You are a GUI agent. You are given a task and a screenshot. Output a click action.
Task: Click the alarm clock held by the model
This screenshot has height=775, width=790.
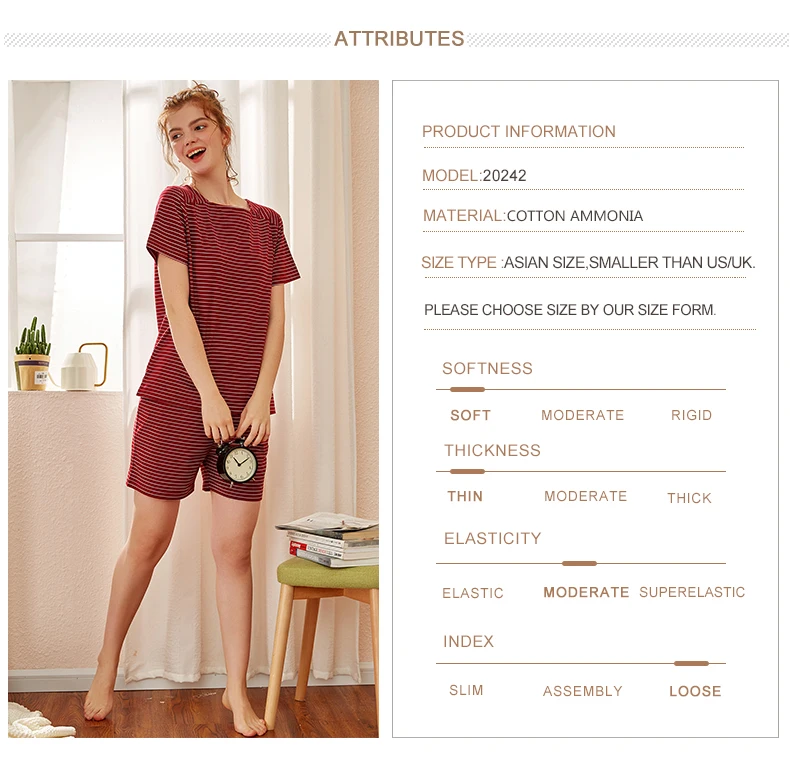click(x=236, y=462)
